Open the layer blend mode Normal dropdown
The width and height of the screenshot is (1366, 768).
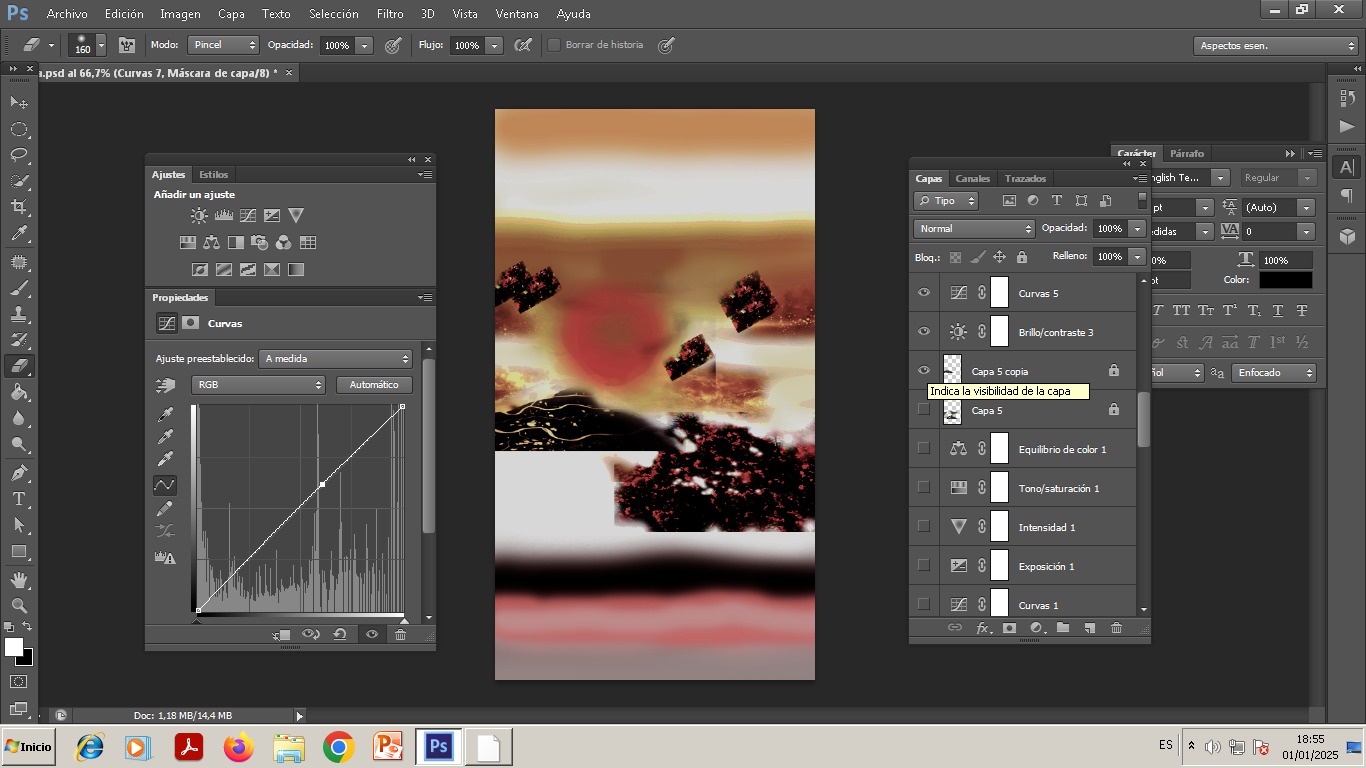[x=974, y=229]
